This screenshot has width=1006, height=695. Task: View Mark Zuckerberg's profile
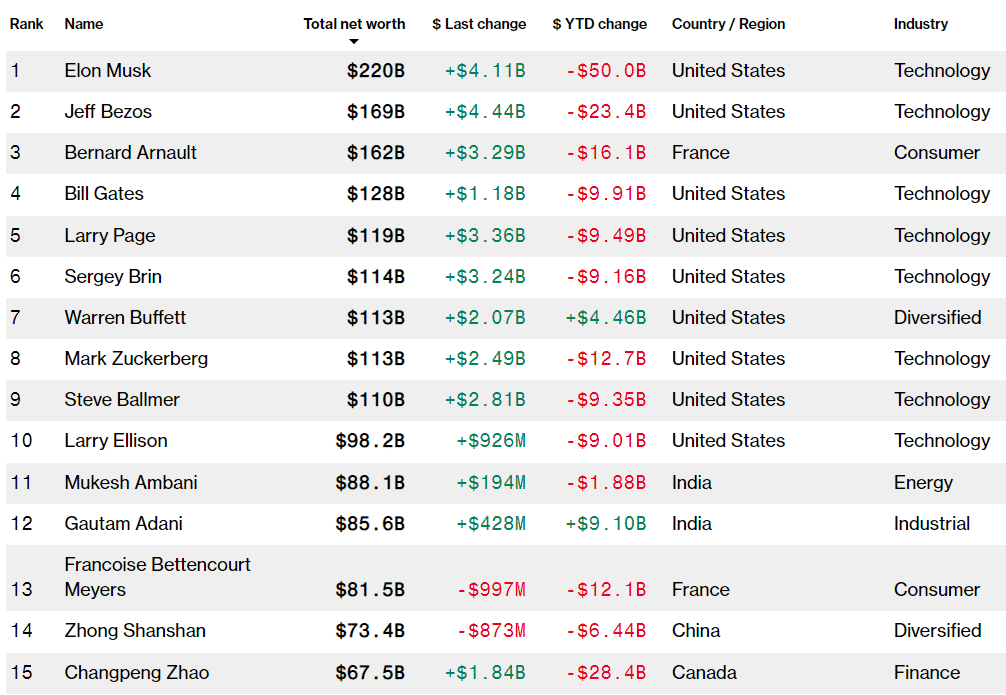(136, 359)
